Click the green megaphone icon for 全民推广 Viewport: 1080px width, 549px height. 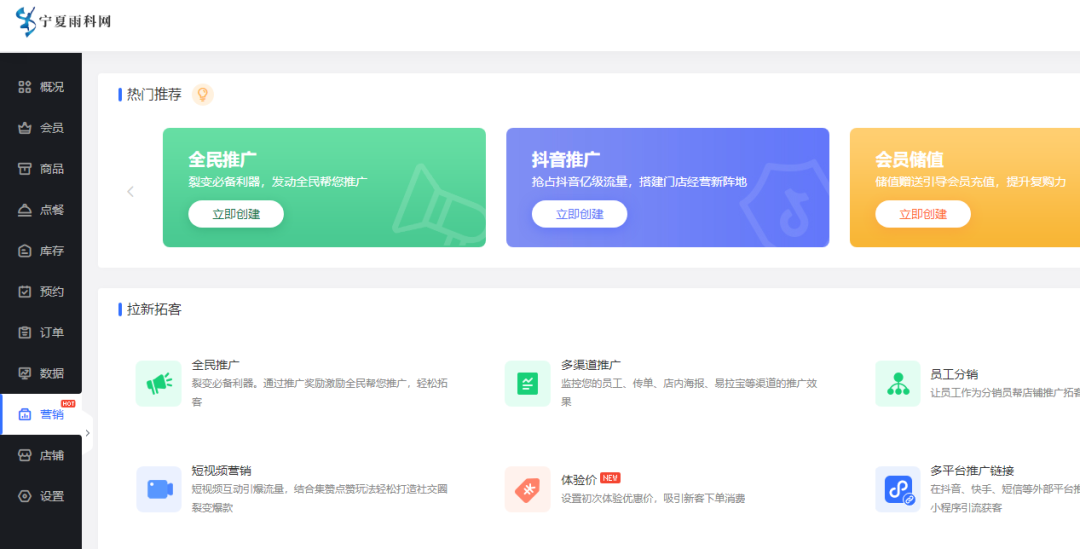[x=158, y=383]
